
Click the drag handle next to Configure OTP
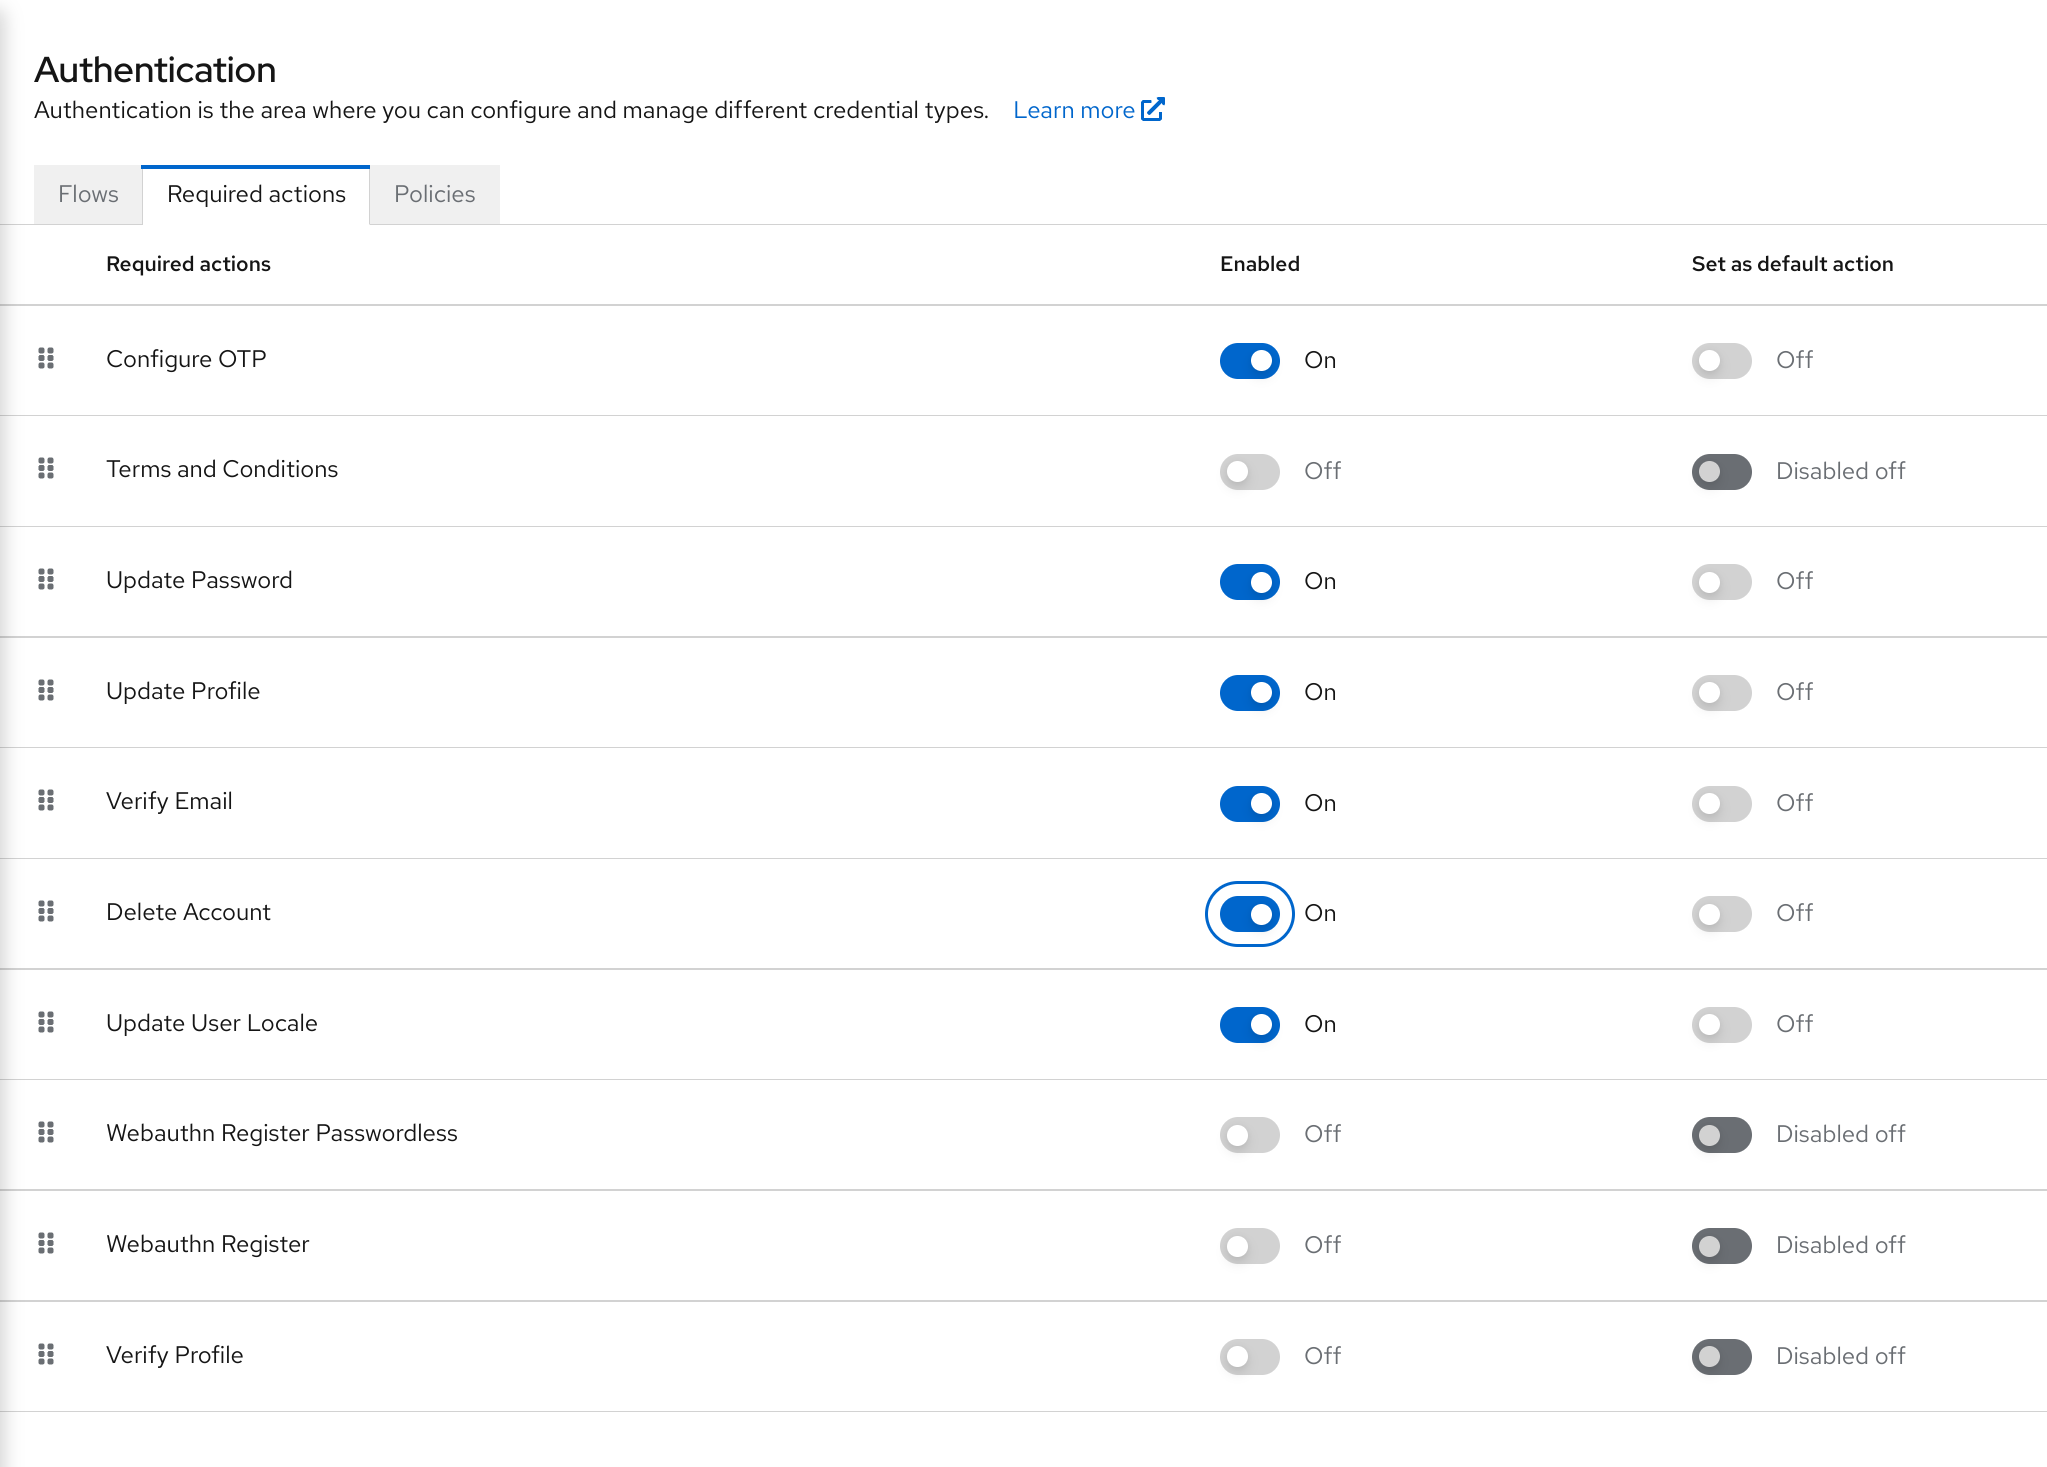(45, 359)
